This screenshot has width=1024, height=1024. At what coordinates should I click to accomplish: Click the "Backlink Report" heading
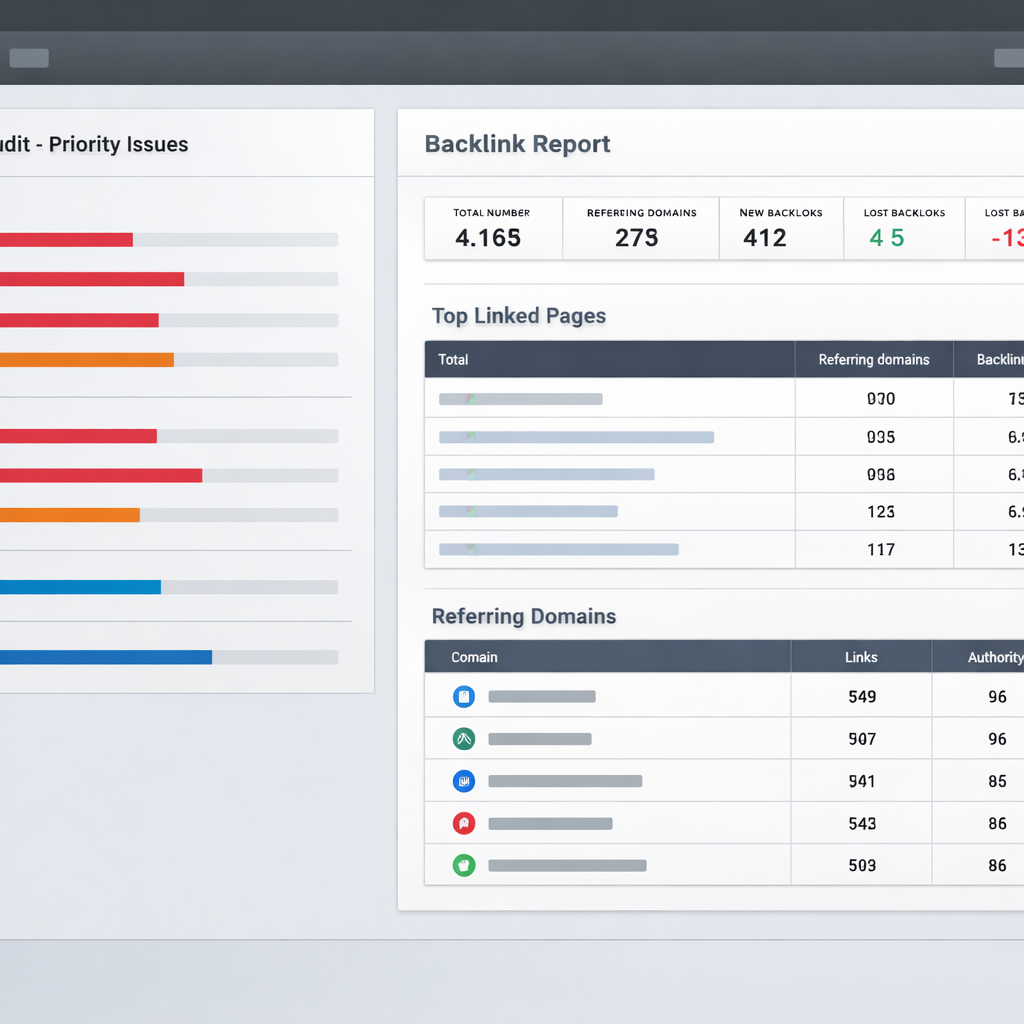click(517, 144)
